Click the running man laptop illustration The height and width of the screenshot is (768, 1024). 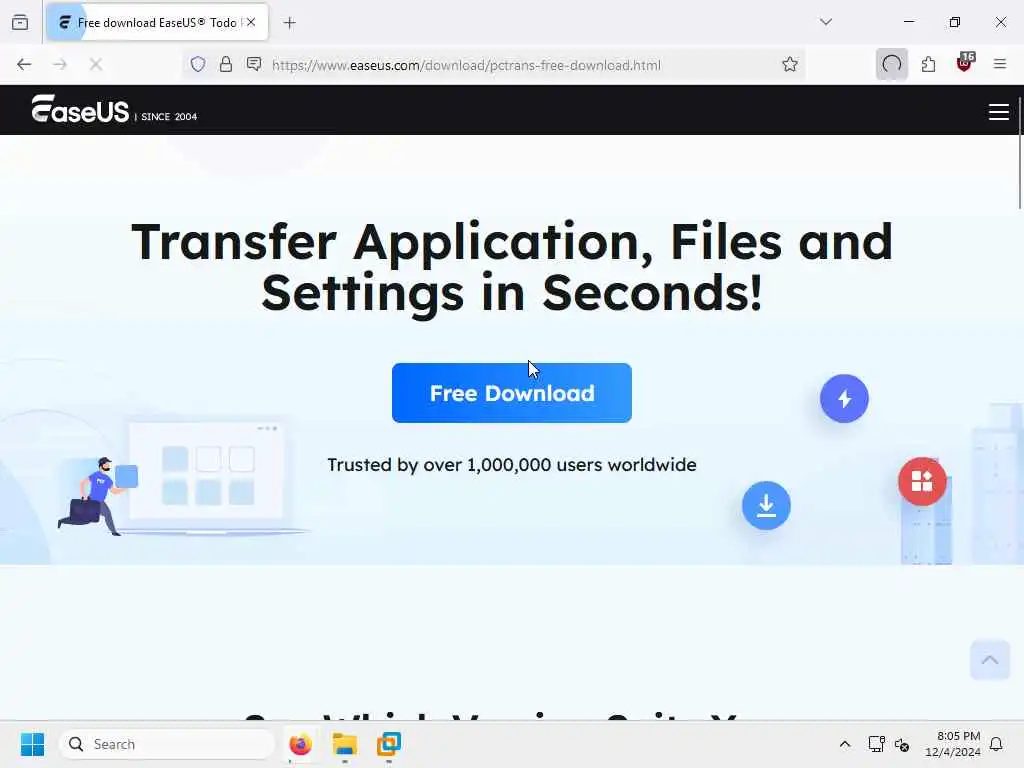tap(183, 479)
